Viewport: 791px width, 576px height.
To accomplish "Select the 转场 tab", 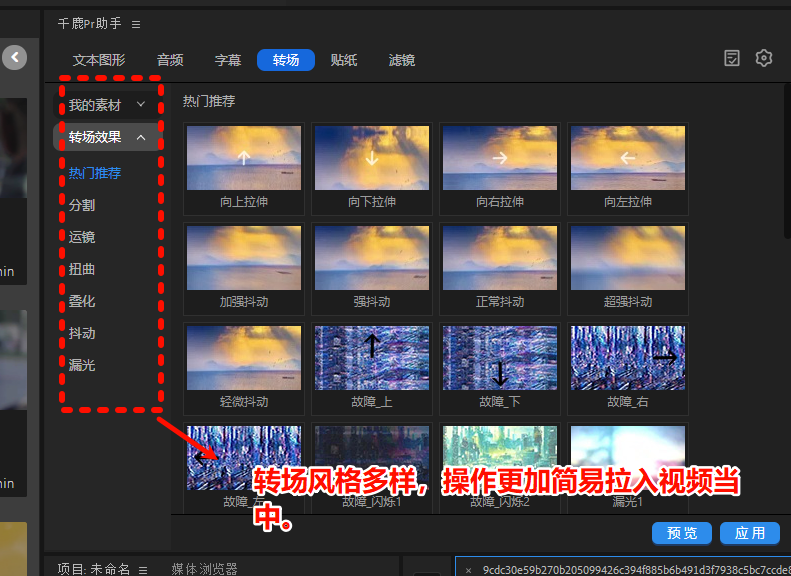I will (x=286, y=60).
